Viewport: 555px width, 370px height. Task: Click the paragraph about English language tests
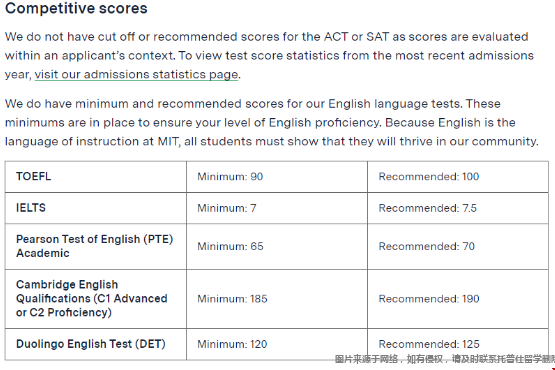coord(271,123)
